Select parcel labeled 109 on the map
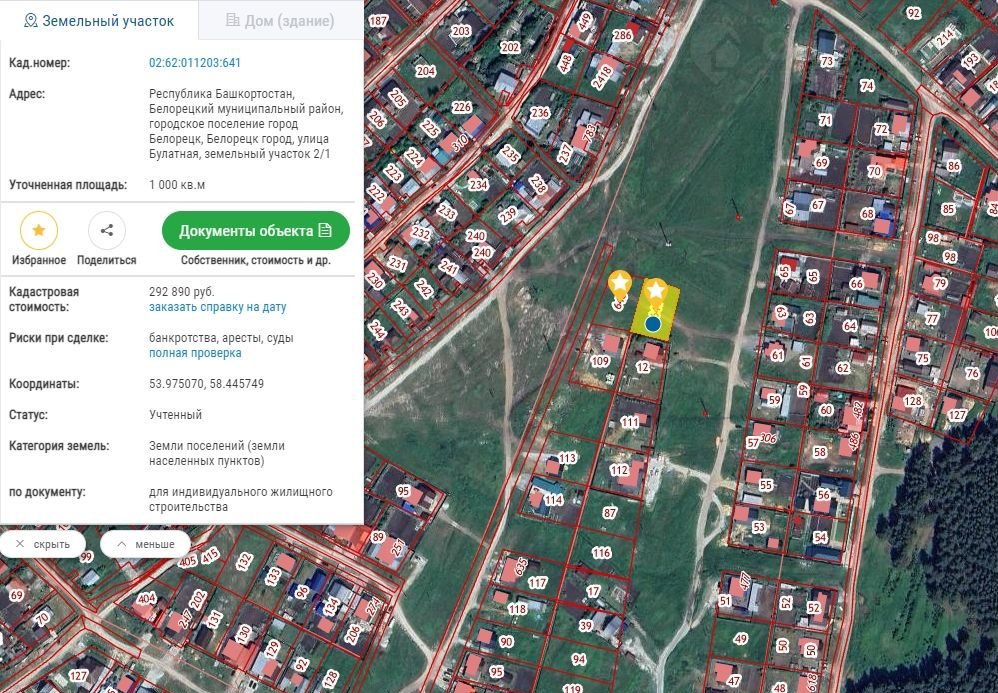This screenshot has width=998, height=693. click(600, 361)
